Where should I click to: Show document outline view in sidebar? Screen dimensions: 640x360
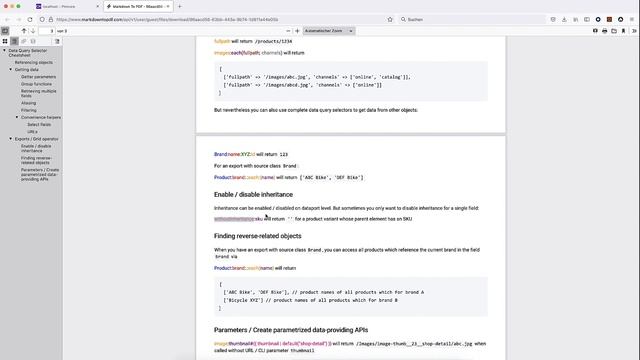tap(14, 41)
